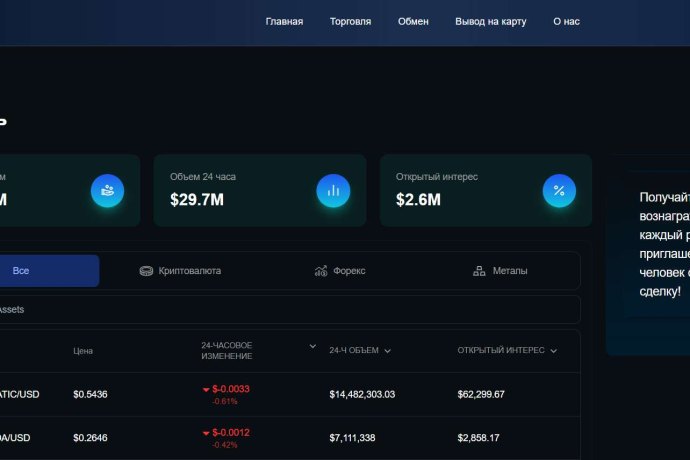Click the coin icon beside Криптовалюта
This screenshot has width=690, height=460.
coord(146,271)
